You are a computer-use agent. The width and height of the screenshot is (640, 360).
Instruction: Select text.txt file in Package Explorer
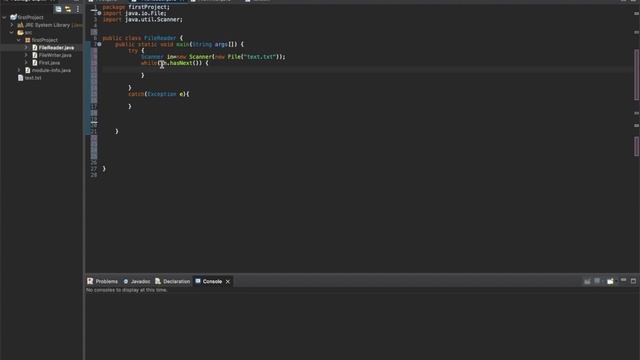33,78
